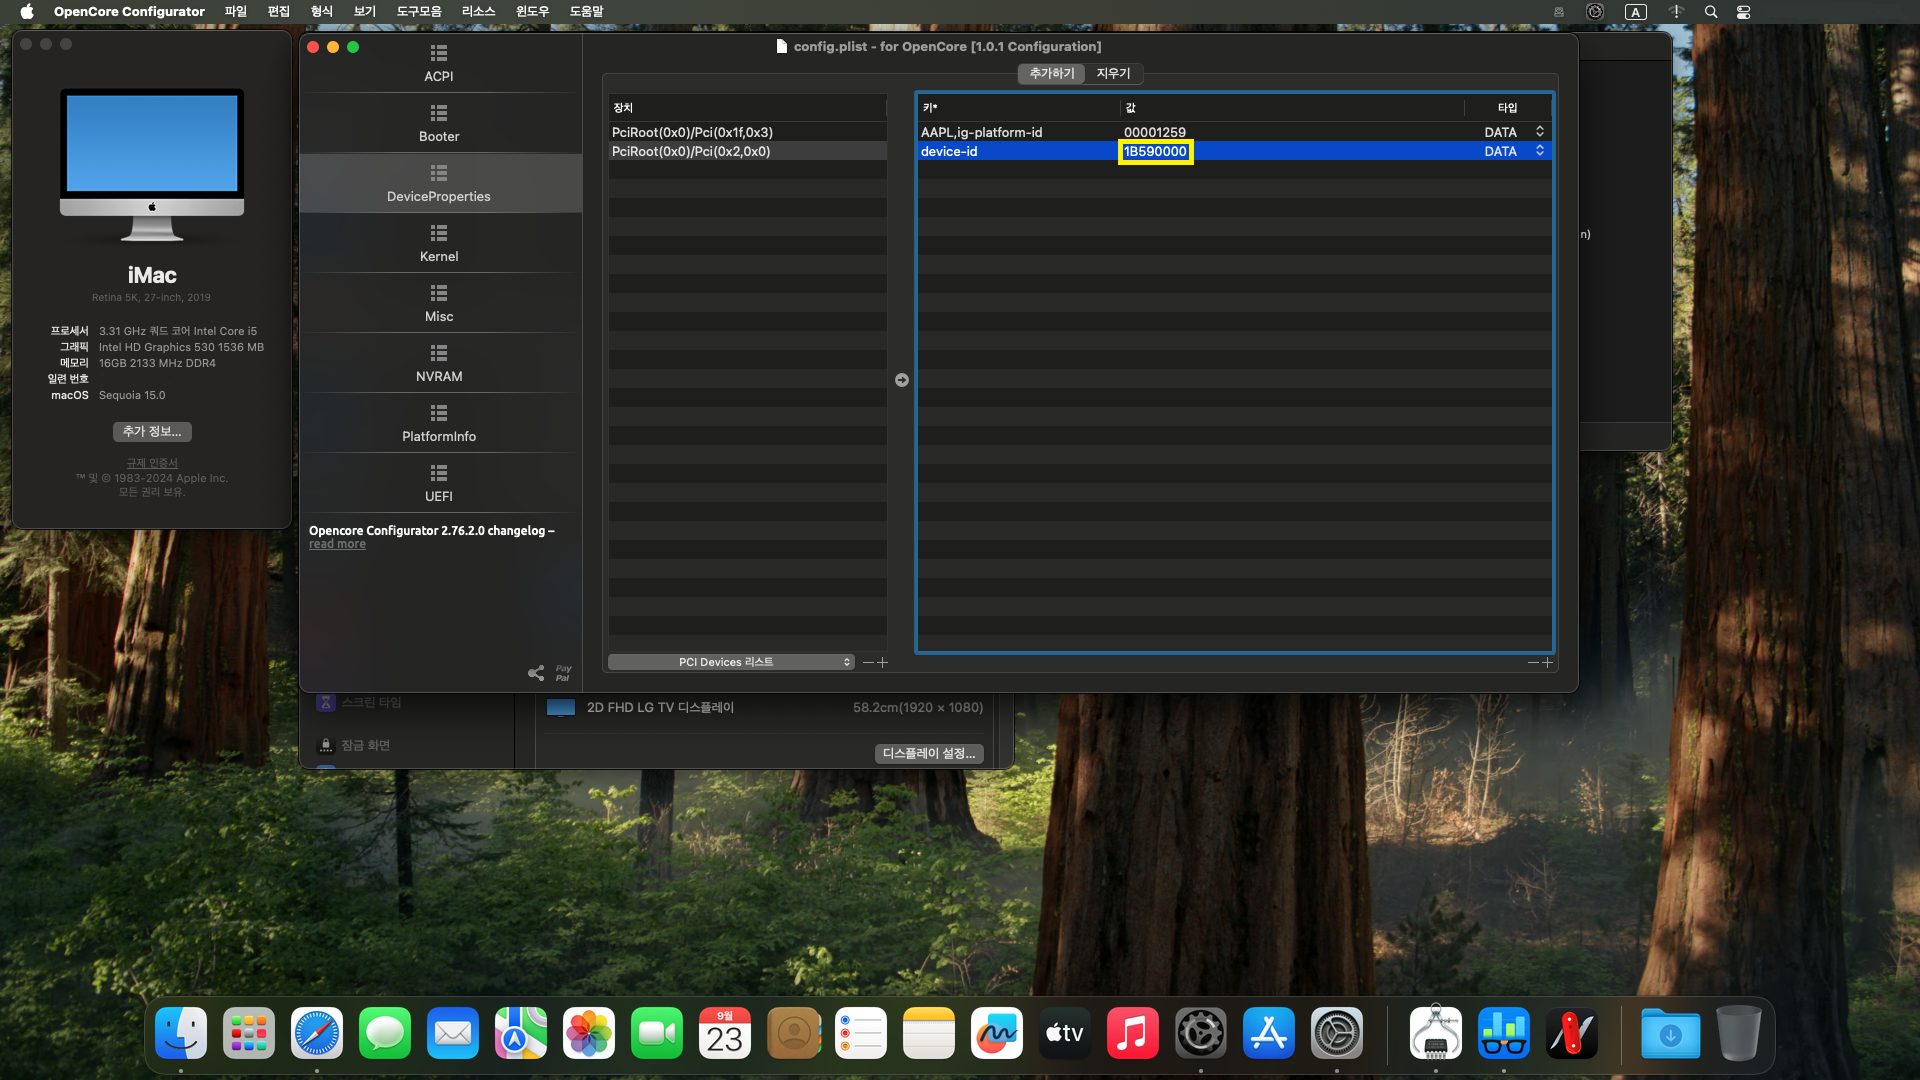Click 규제 인증서 link in About window
The image size is (1920, 1080).
152,463
